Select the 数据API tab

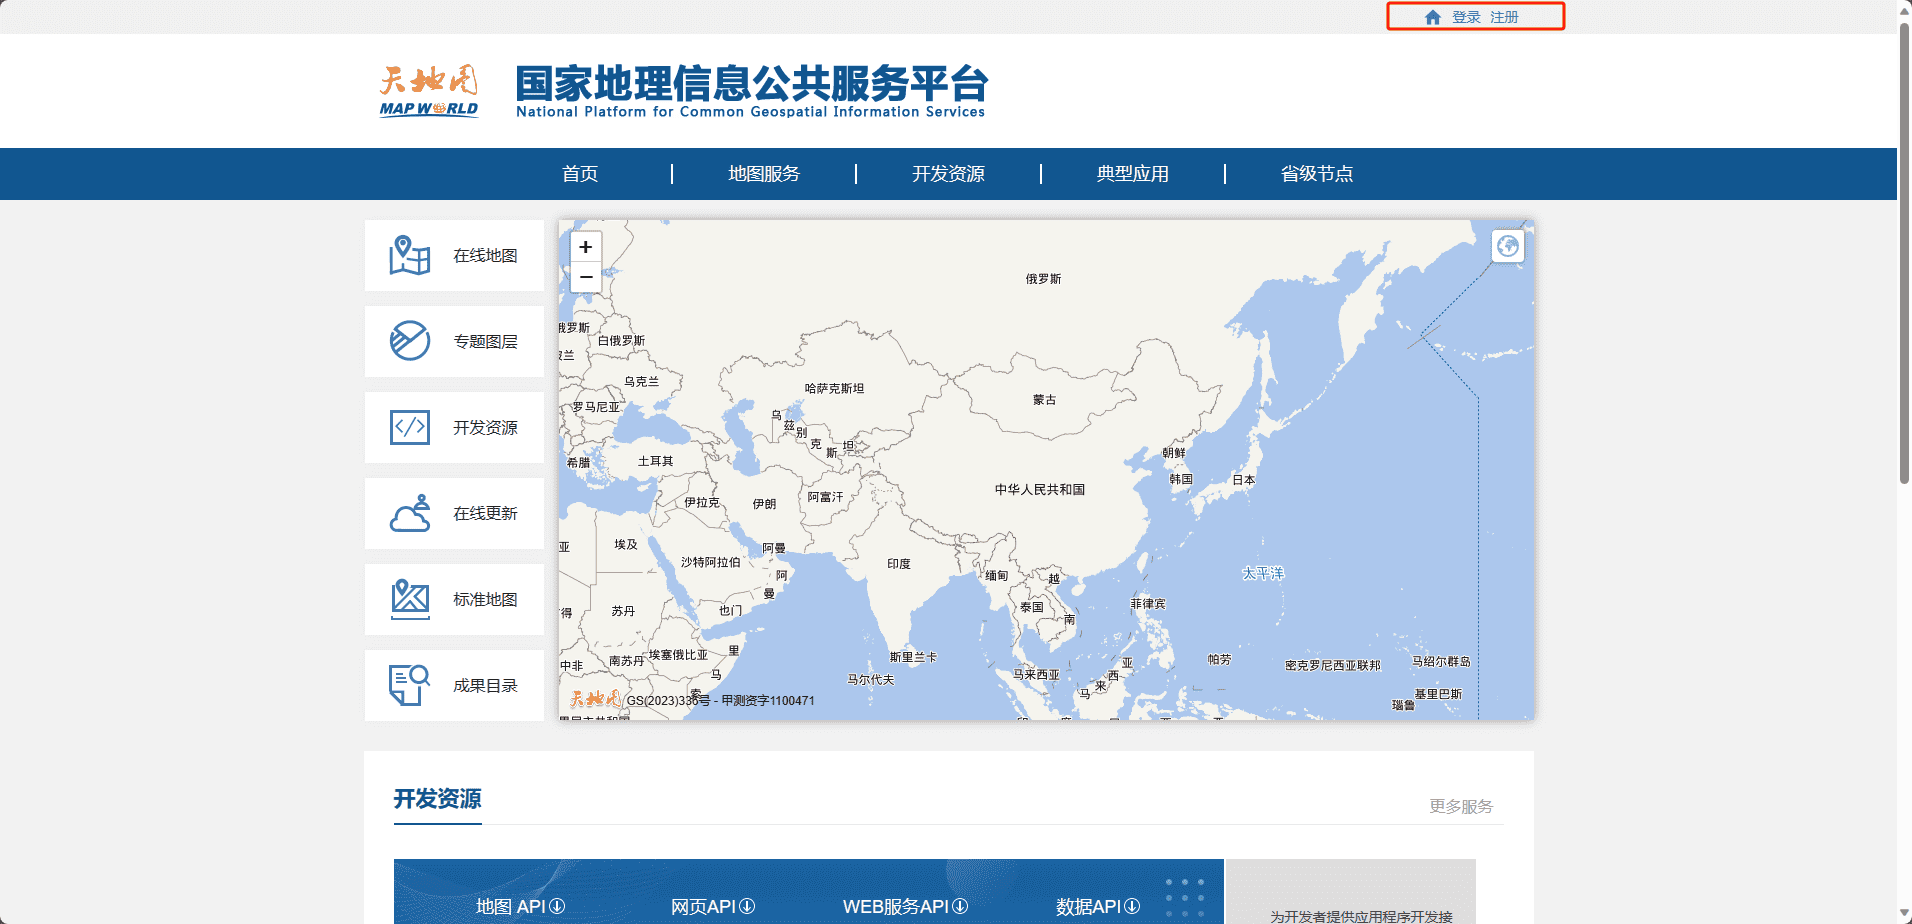[x=1088, y=907]
